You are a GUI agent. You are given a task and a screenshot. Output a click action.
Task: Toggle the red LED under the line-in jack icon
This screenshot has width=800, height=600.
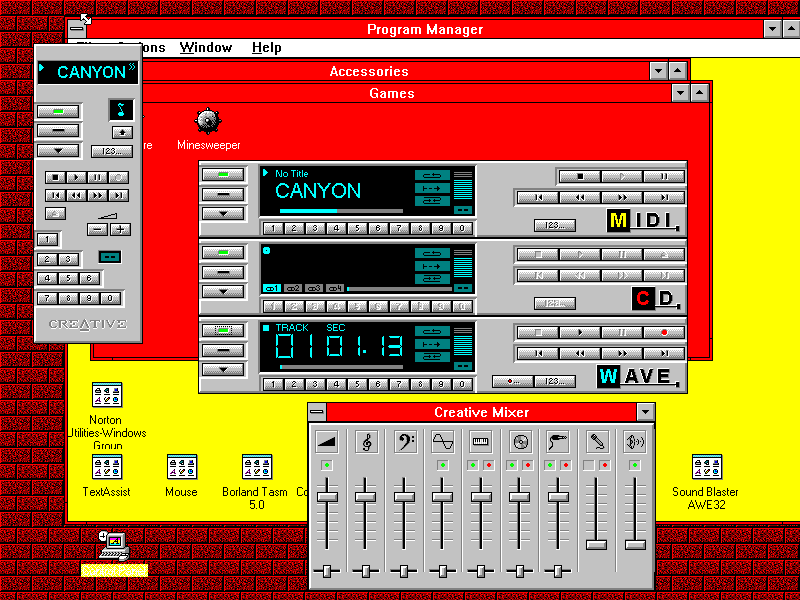tap(565, 465)
